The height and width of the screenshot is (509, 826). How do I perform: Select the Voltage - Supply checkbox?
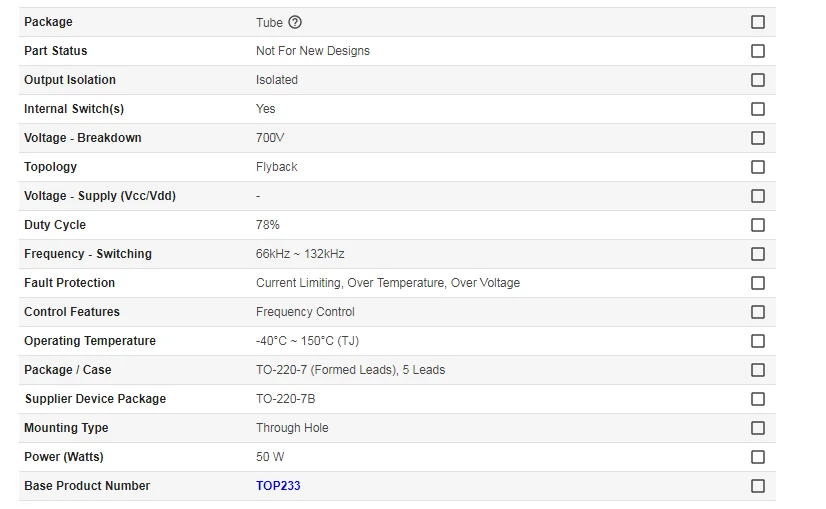click(758, 196)
